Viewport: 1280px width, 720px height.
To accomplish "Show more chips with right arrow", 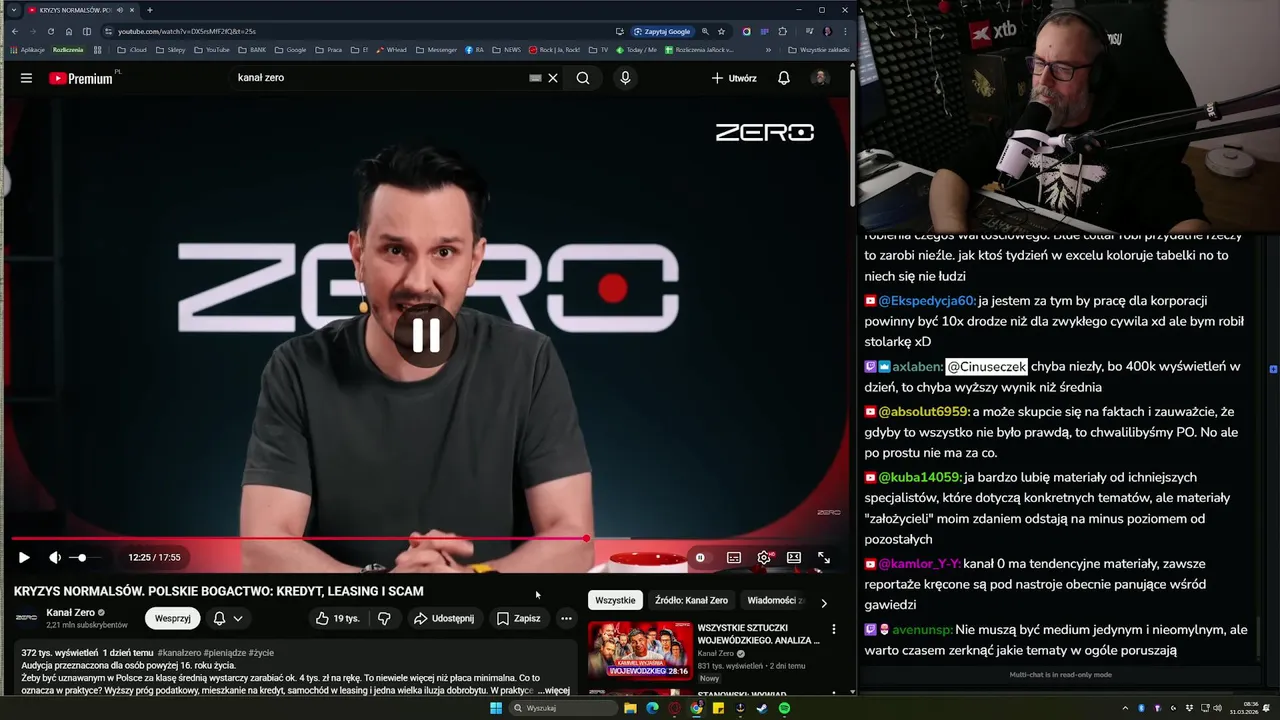I will pyautogui.click(x=823, y=602).
